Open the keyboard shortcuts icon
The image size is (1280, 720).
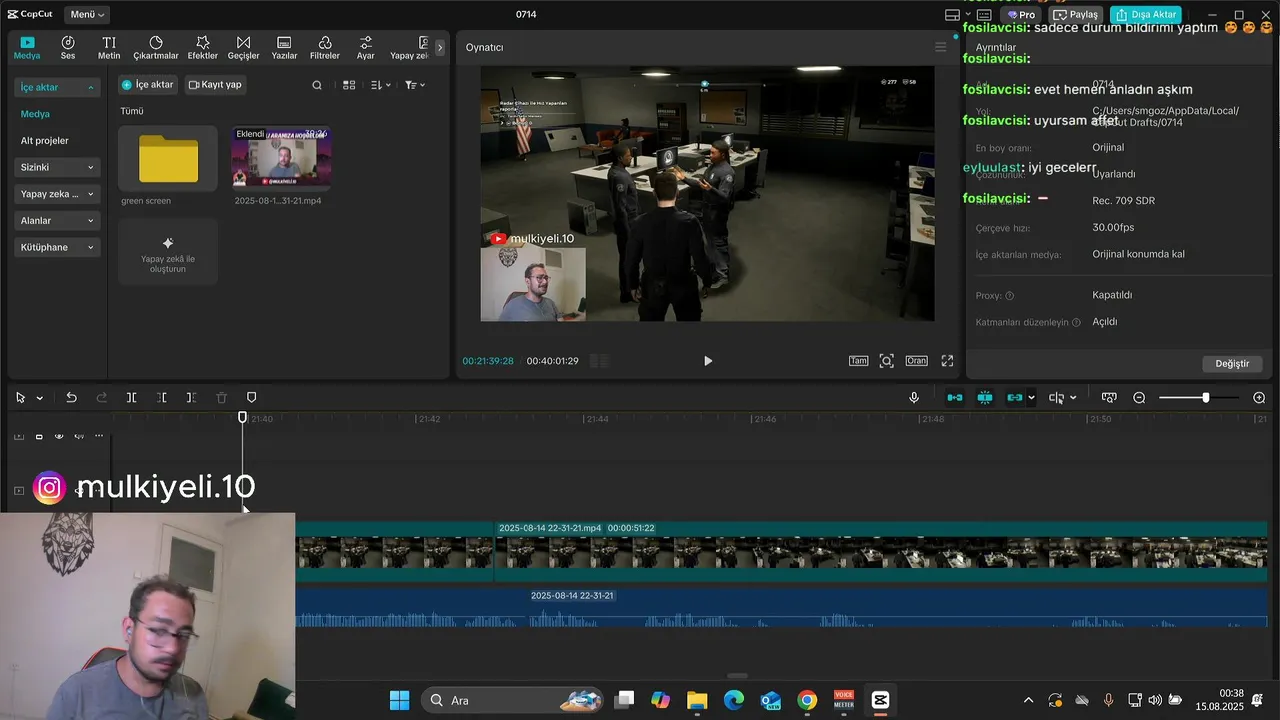984,15
